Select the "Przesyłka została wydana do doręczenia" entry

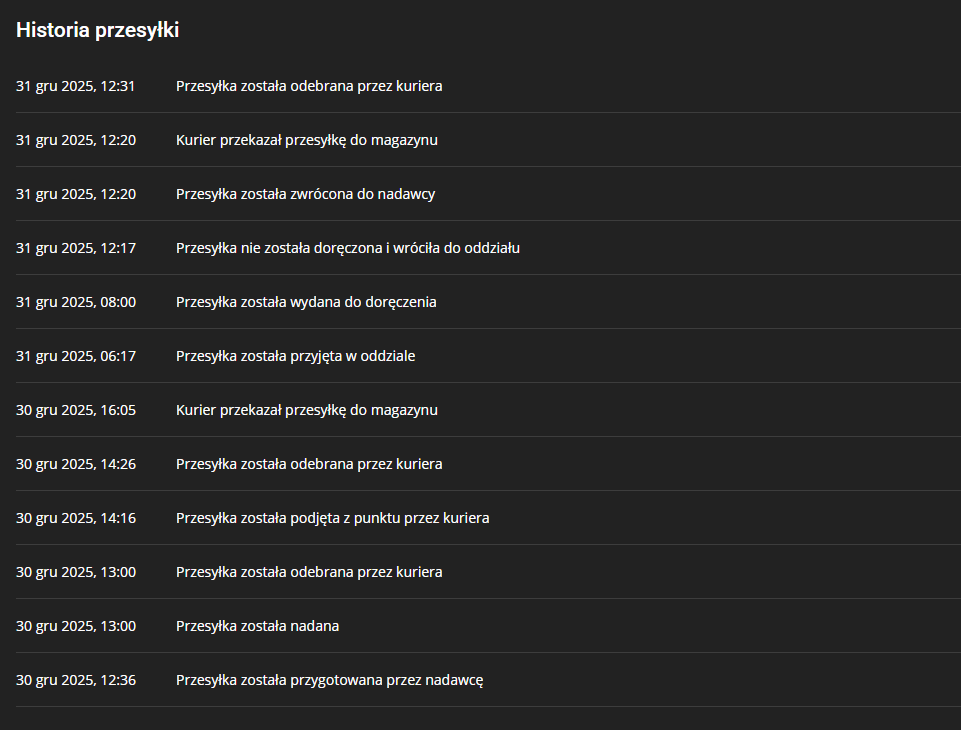click(306, 302)
